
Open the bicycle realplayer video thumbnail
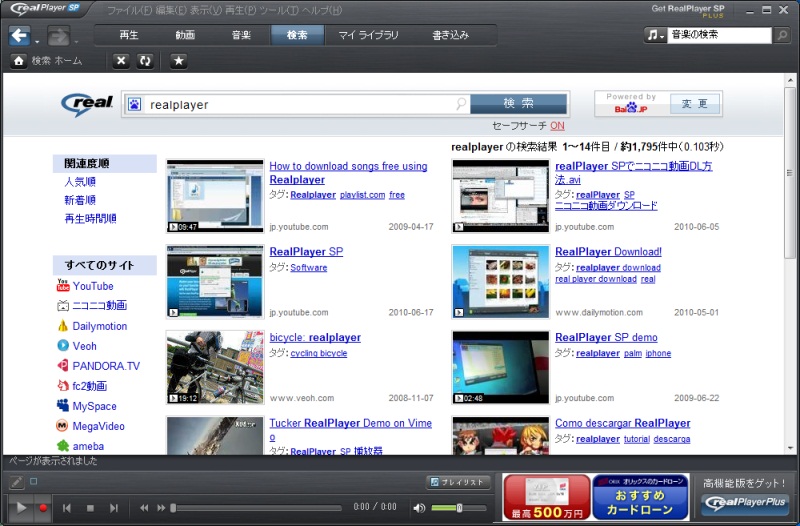215,367
